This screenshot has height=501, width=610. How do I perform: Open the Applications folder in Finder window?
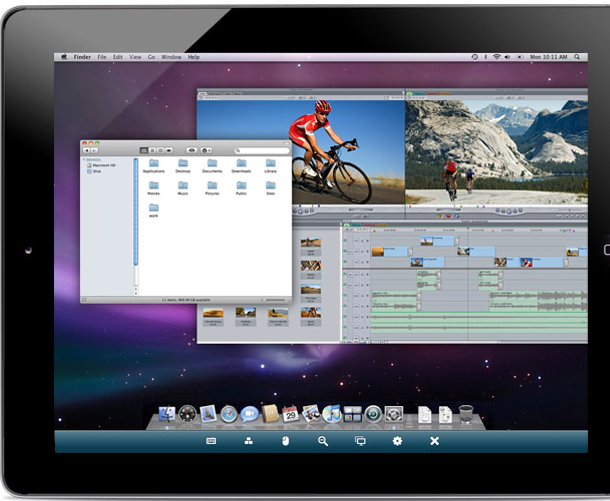coord(154,166)
